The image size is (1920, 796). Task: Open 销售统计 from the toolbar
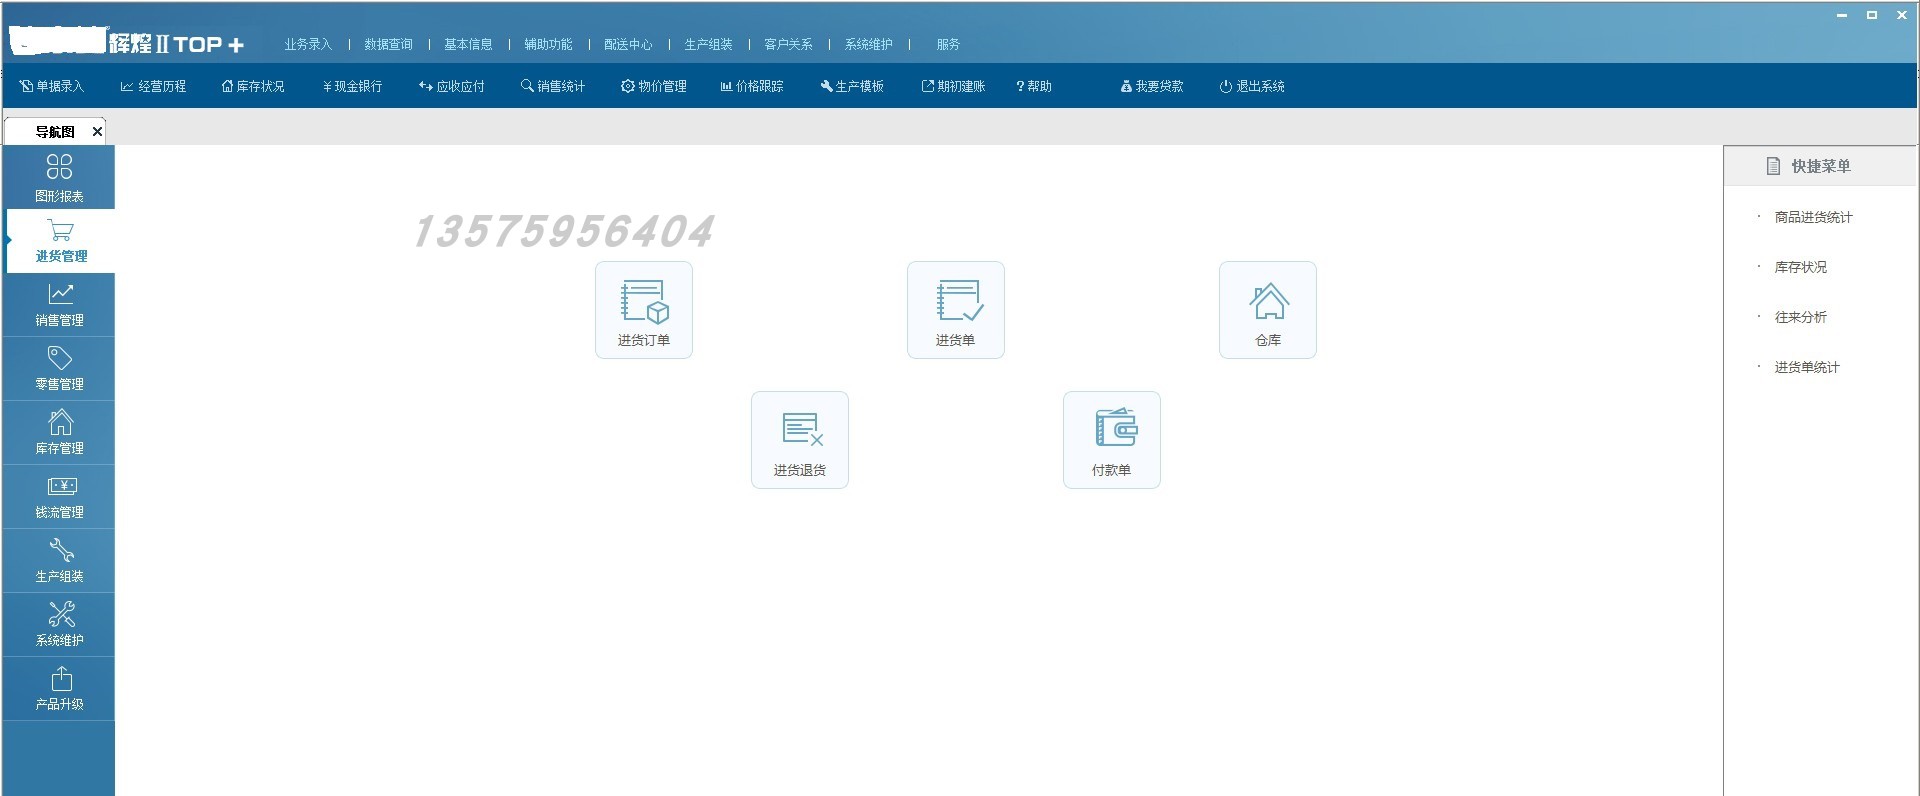click(553, 87)
